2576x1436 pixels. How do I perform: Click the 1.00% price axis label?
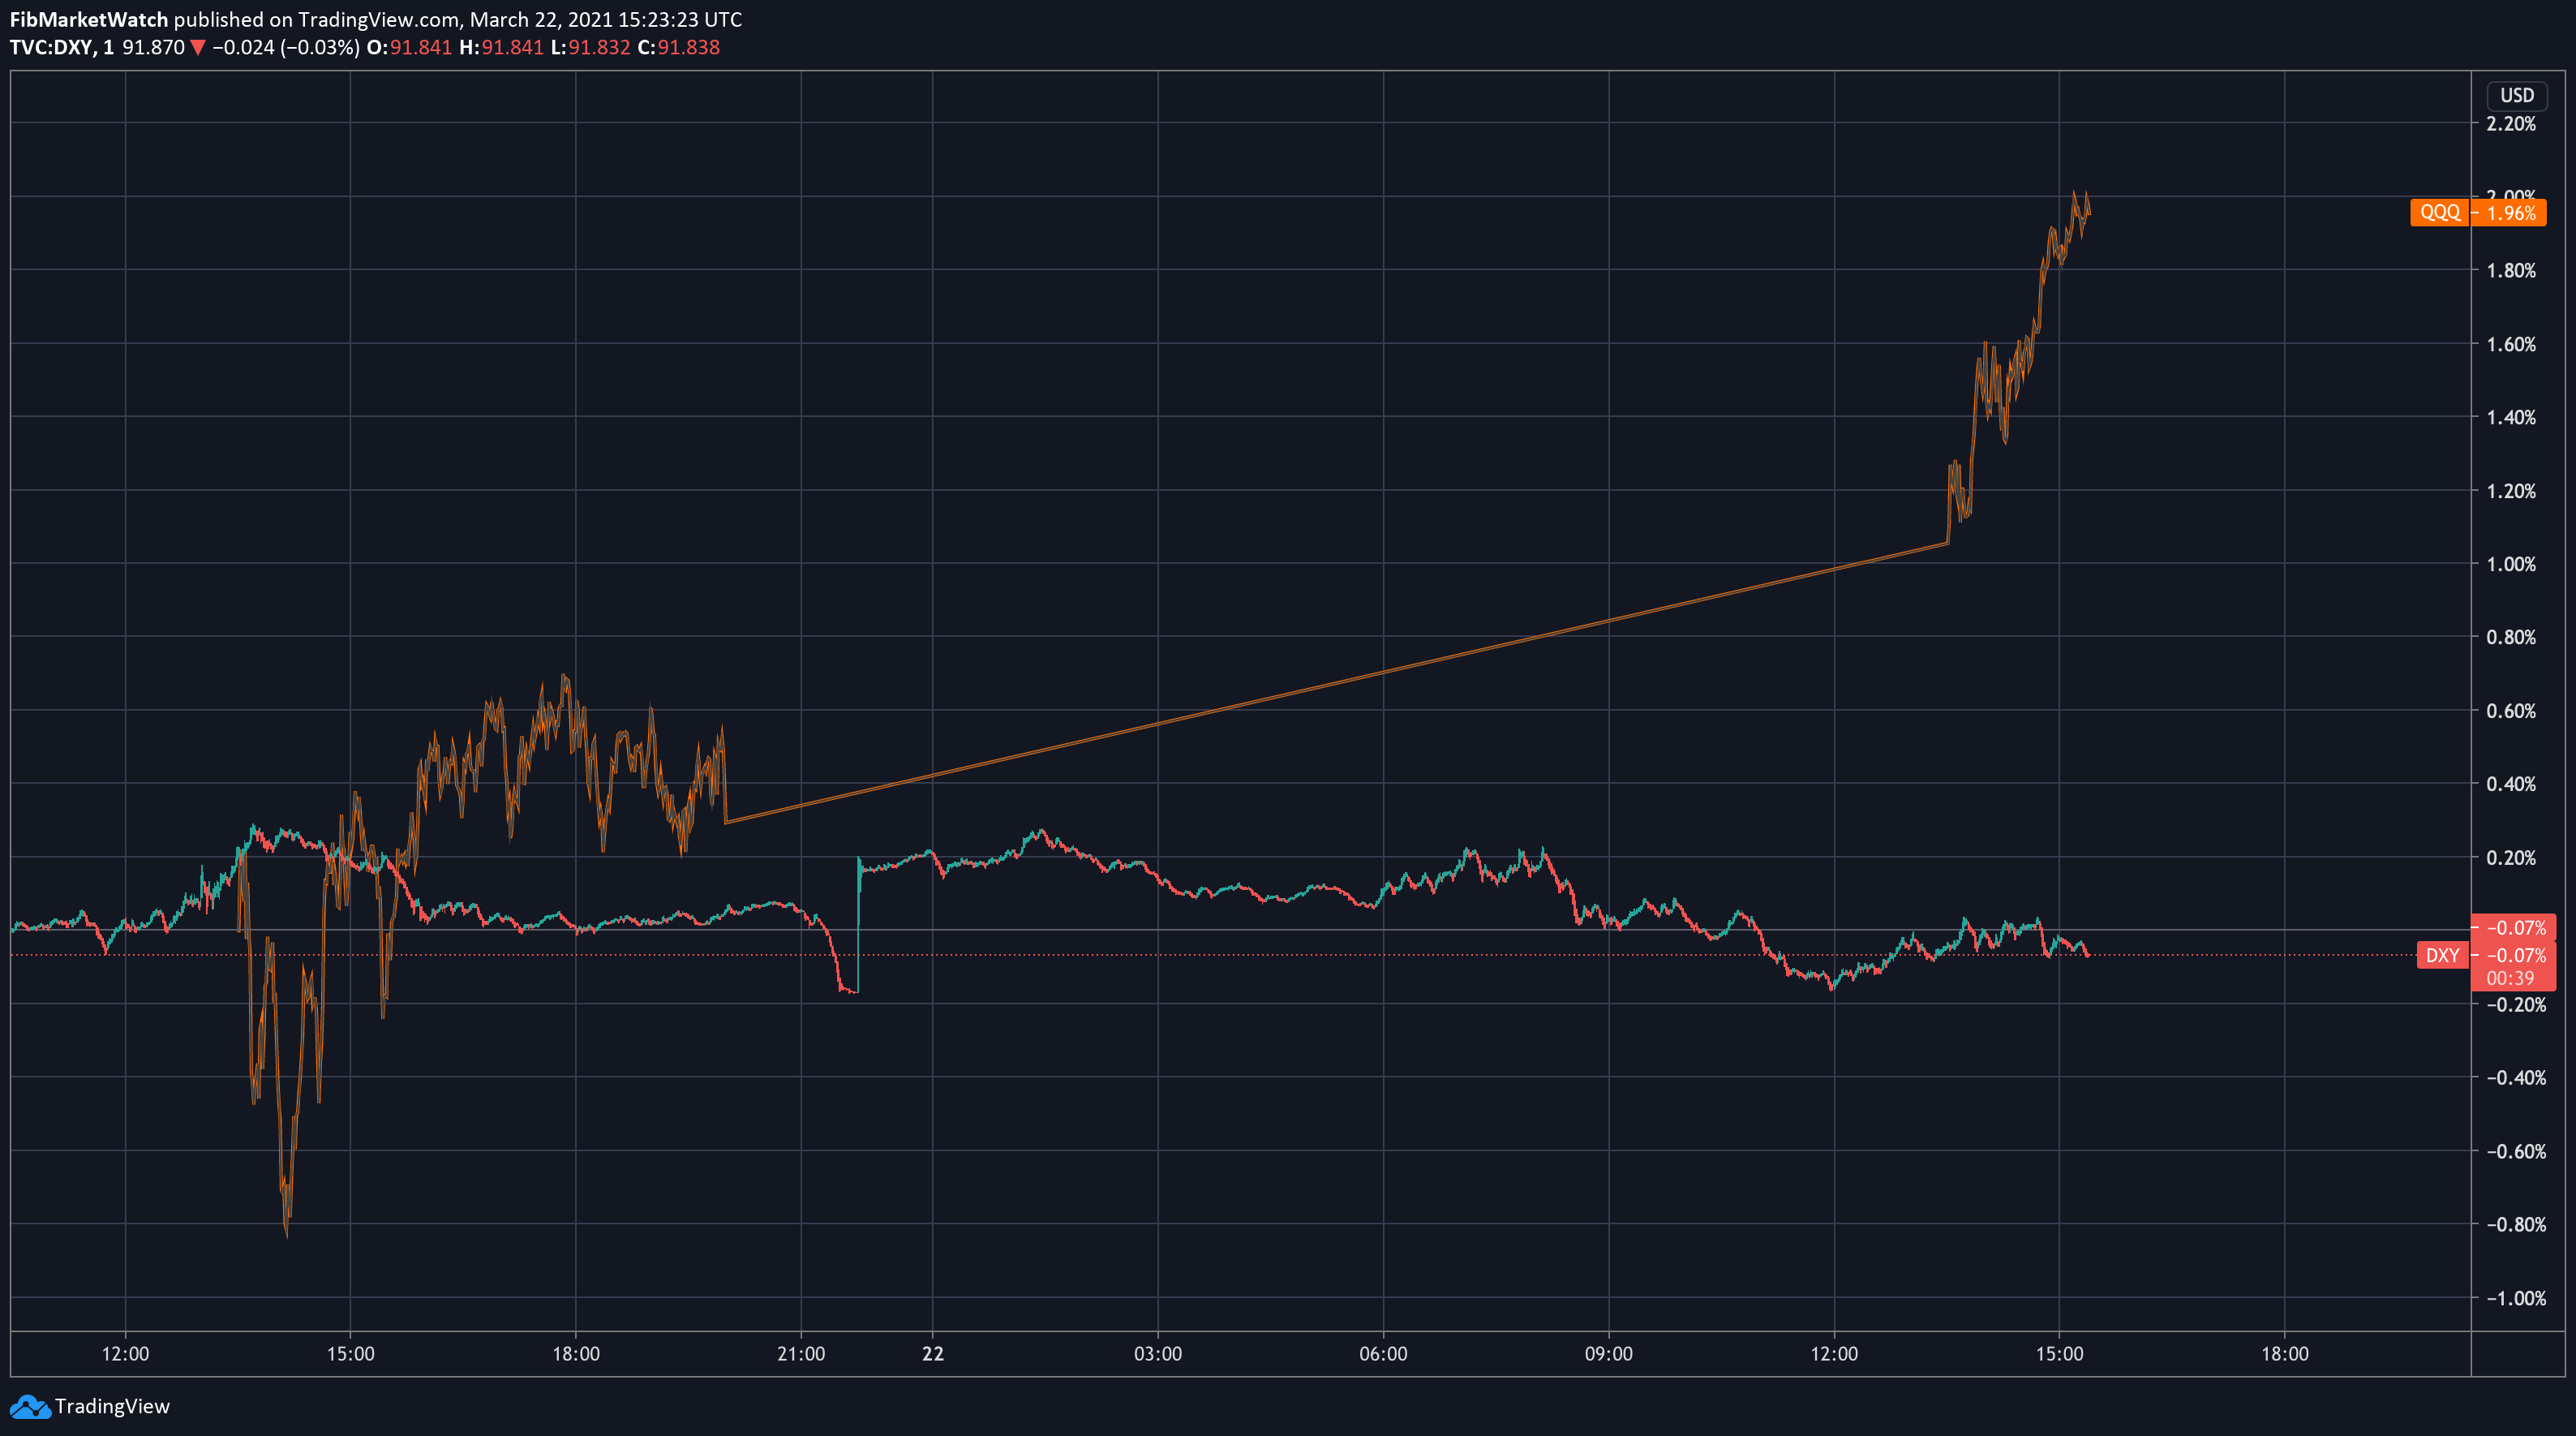click(2511, 564)
